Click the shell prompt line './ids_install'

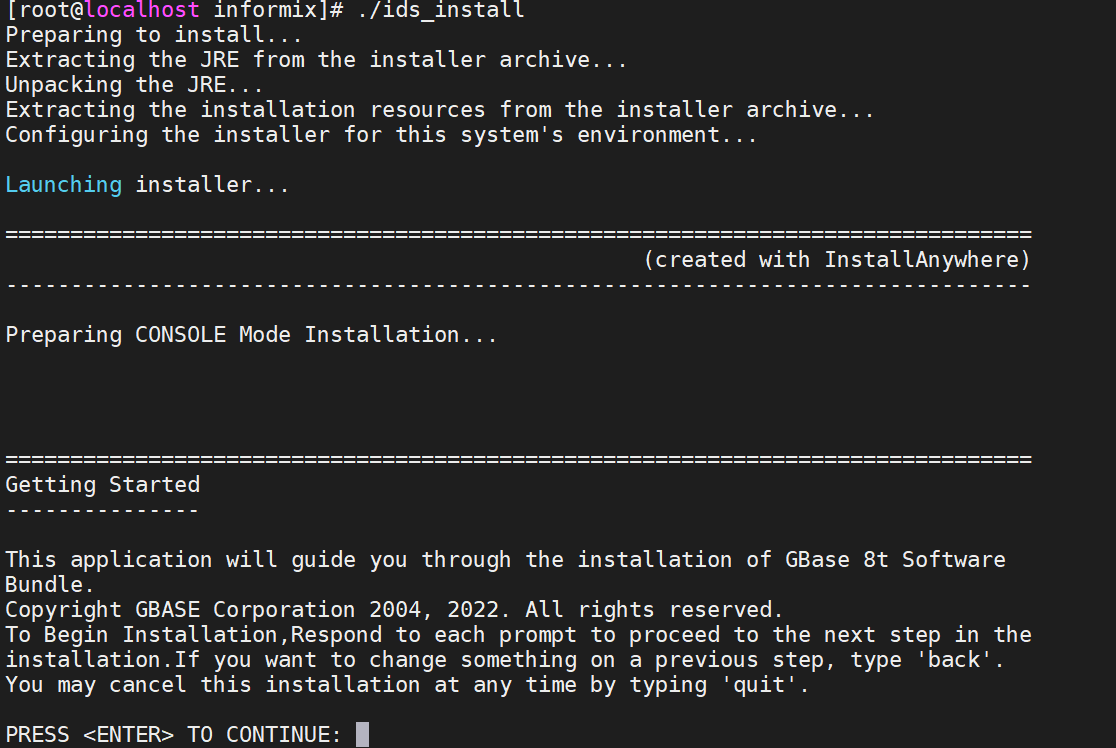(265, 11)
